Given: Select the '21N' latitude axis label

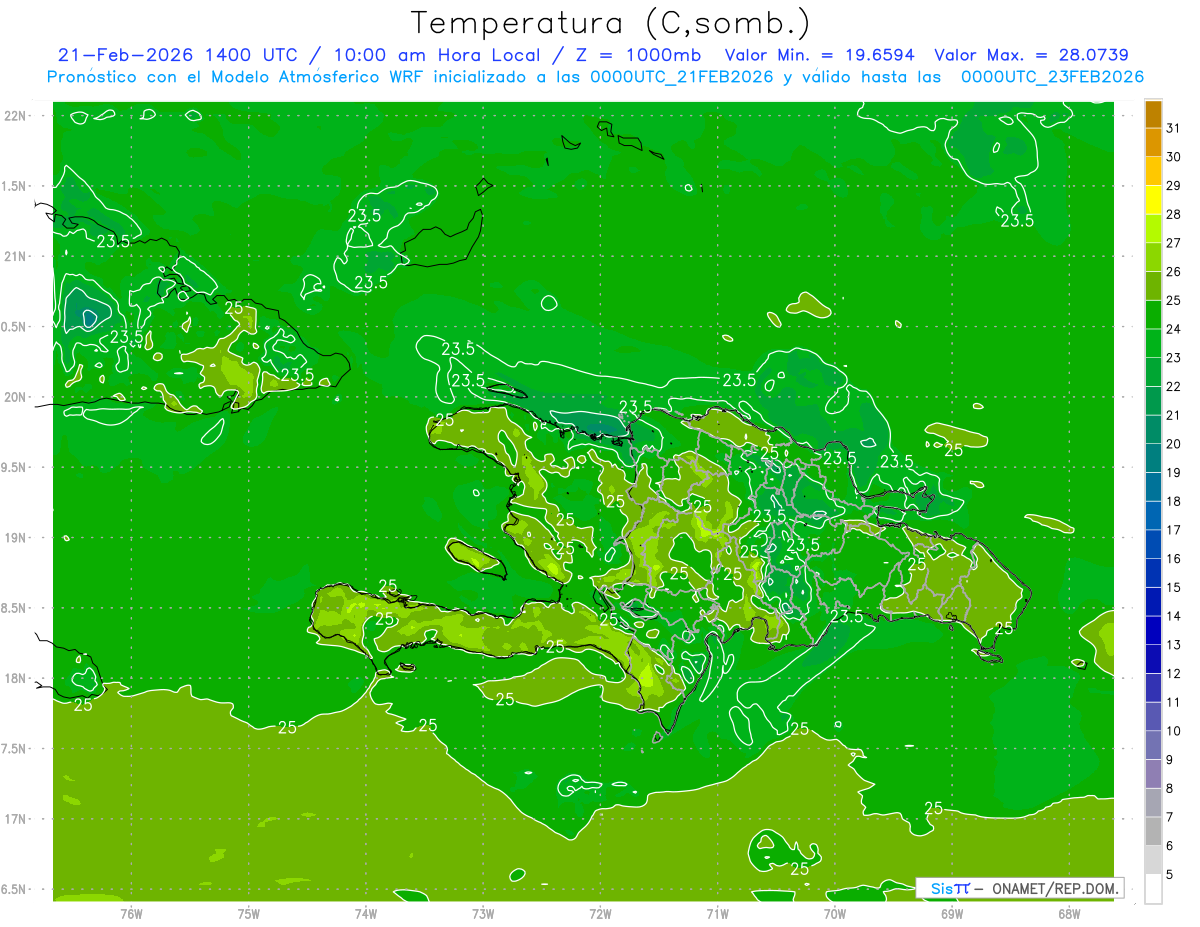Looking at the screenshot, I should click(14, 256).
